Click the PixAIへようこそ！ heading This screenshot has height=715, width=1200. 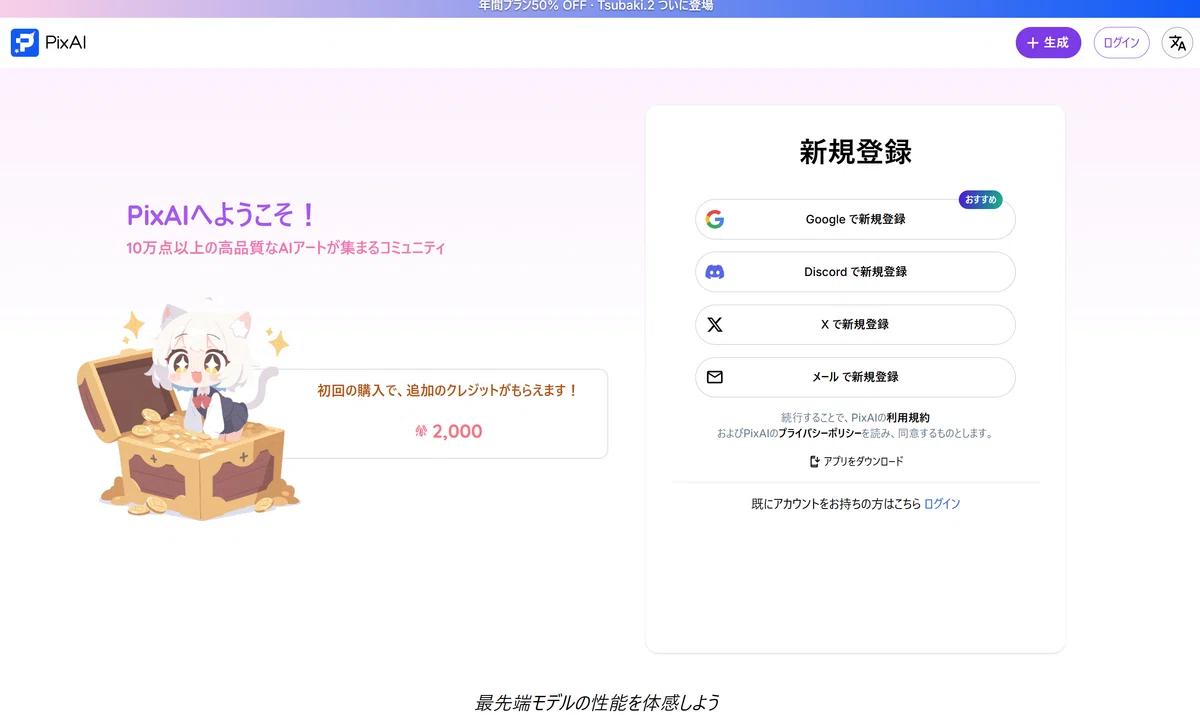222,215
